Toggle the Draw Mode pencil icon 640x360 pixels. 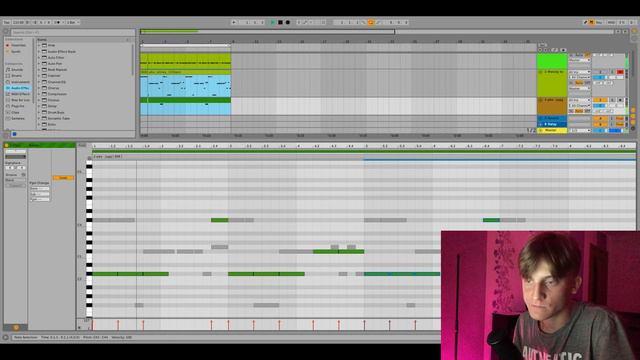pos(585,22)
